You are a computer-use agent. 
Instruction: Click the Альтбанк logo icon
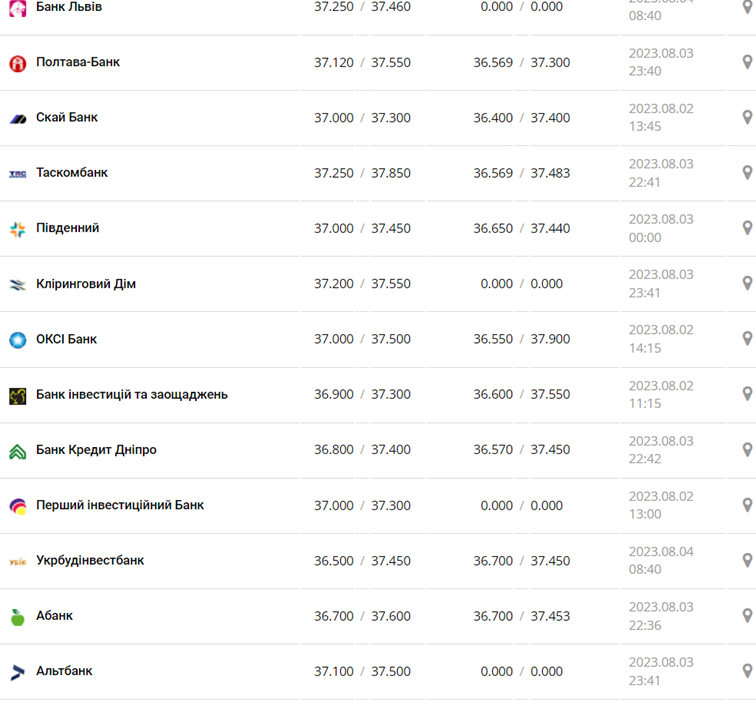click(17, 672)
